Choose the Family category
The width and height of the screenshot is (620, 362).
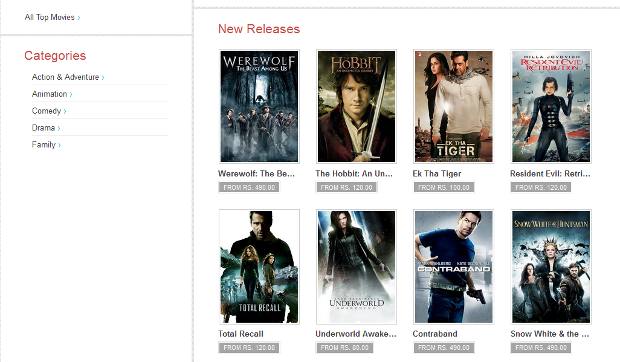(x=46, y=145)
